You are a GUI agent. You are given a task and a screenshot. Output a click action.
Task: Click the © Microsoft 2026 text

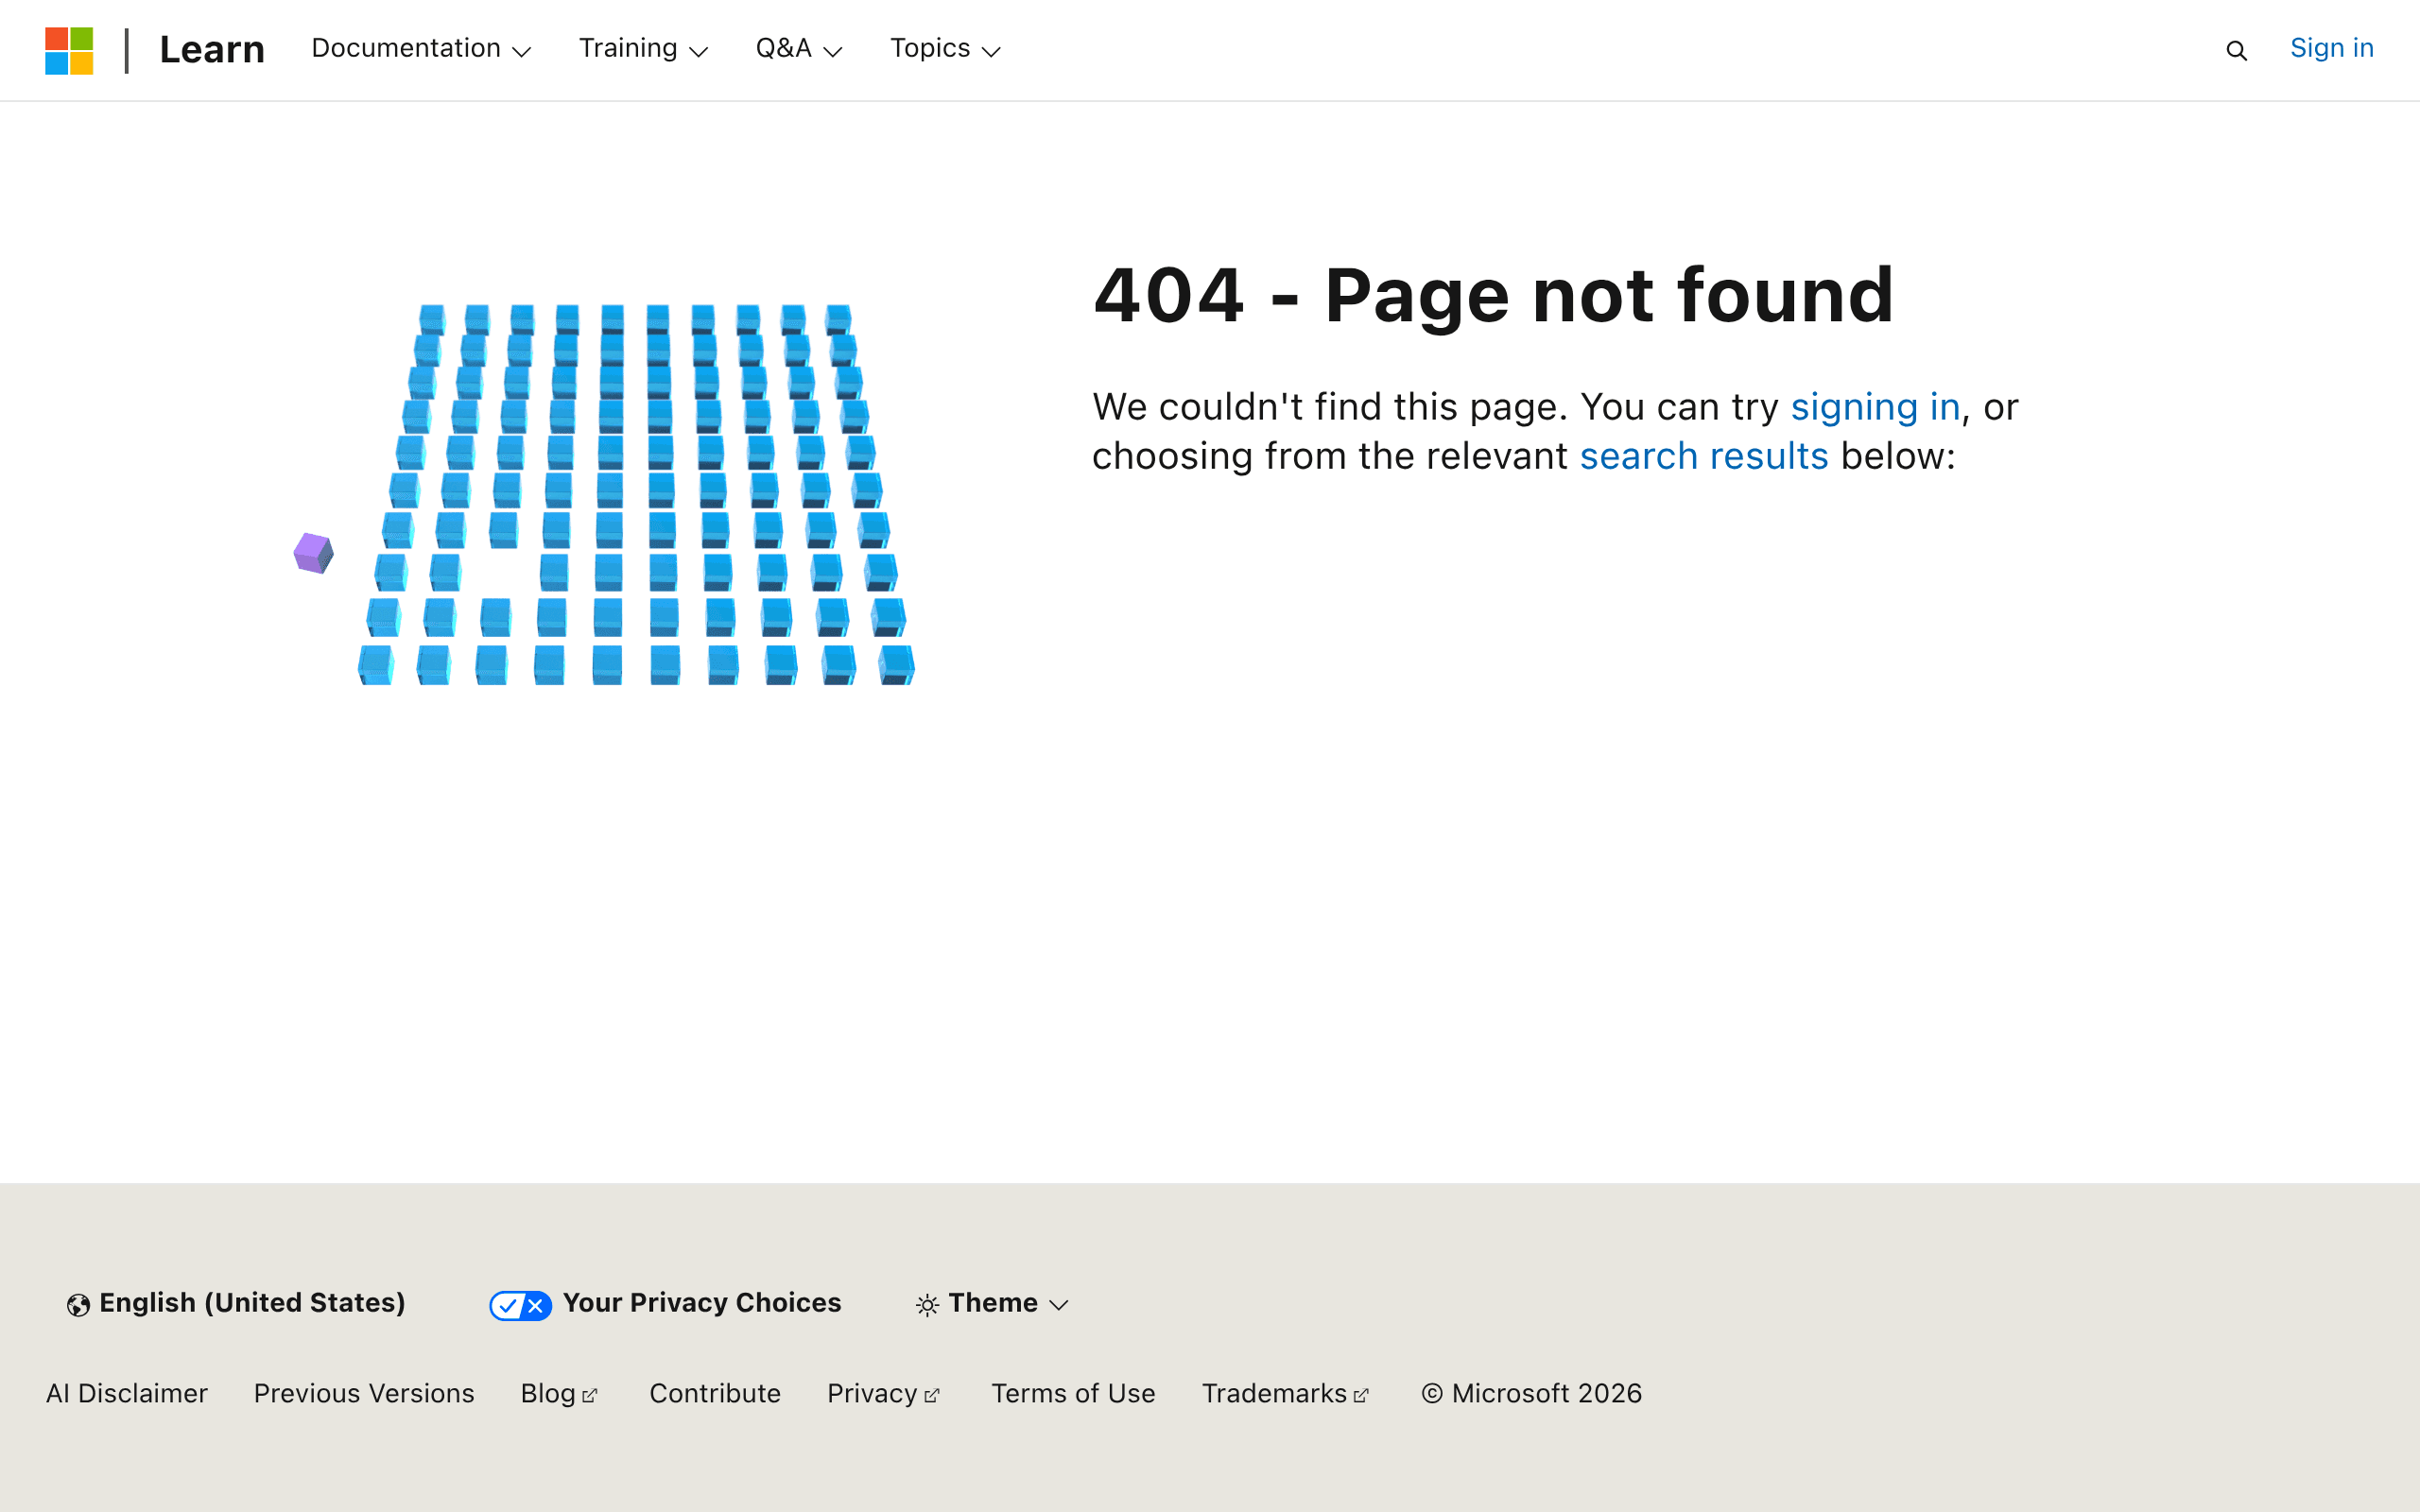click(1532, 1393)
